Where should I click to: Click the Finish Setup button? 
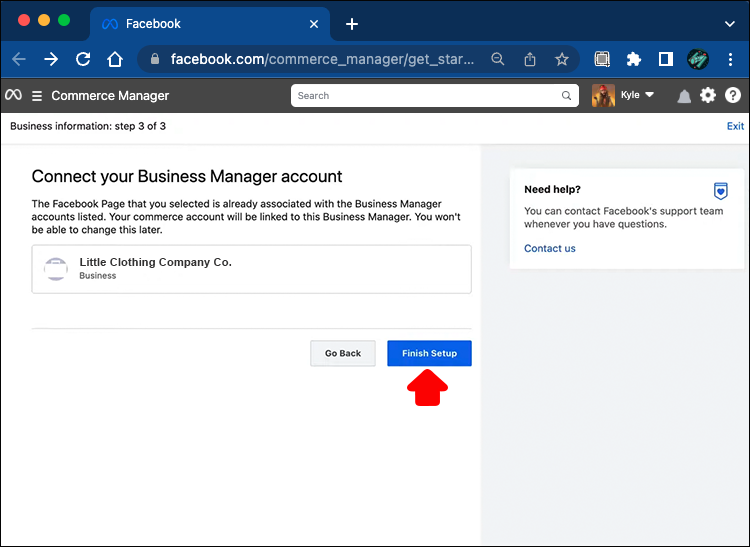pos(429,353)
